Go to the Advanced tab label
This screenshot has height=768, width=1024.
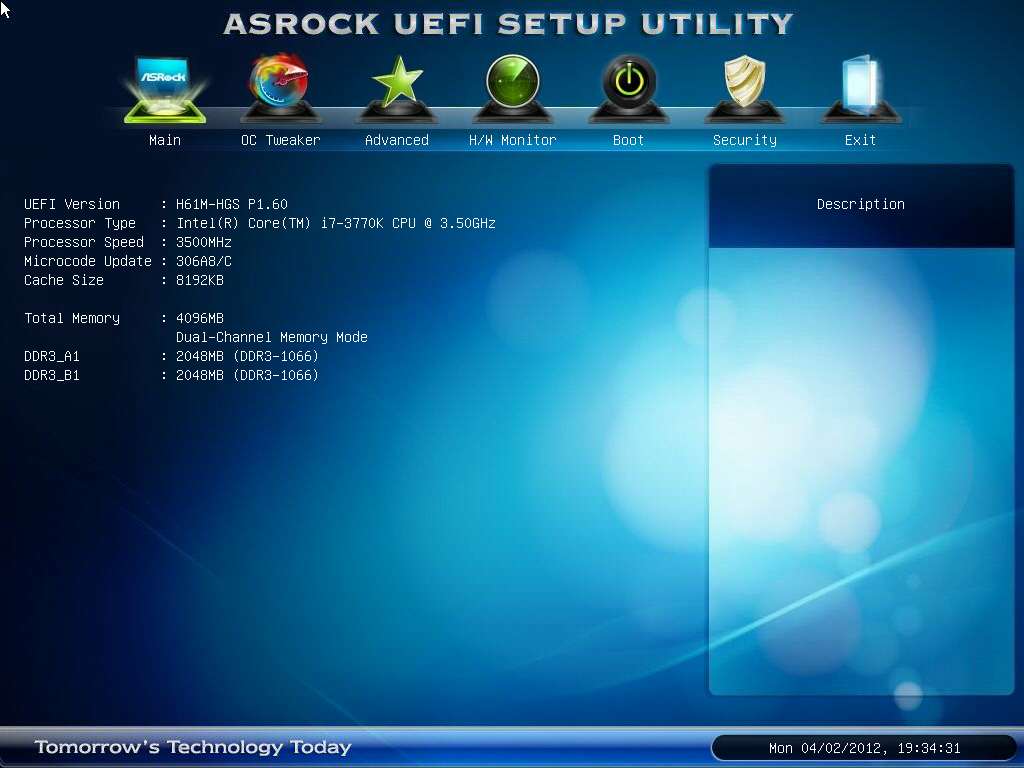[397, 140]
